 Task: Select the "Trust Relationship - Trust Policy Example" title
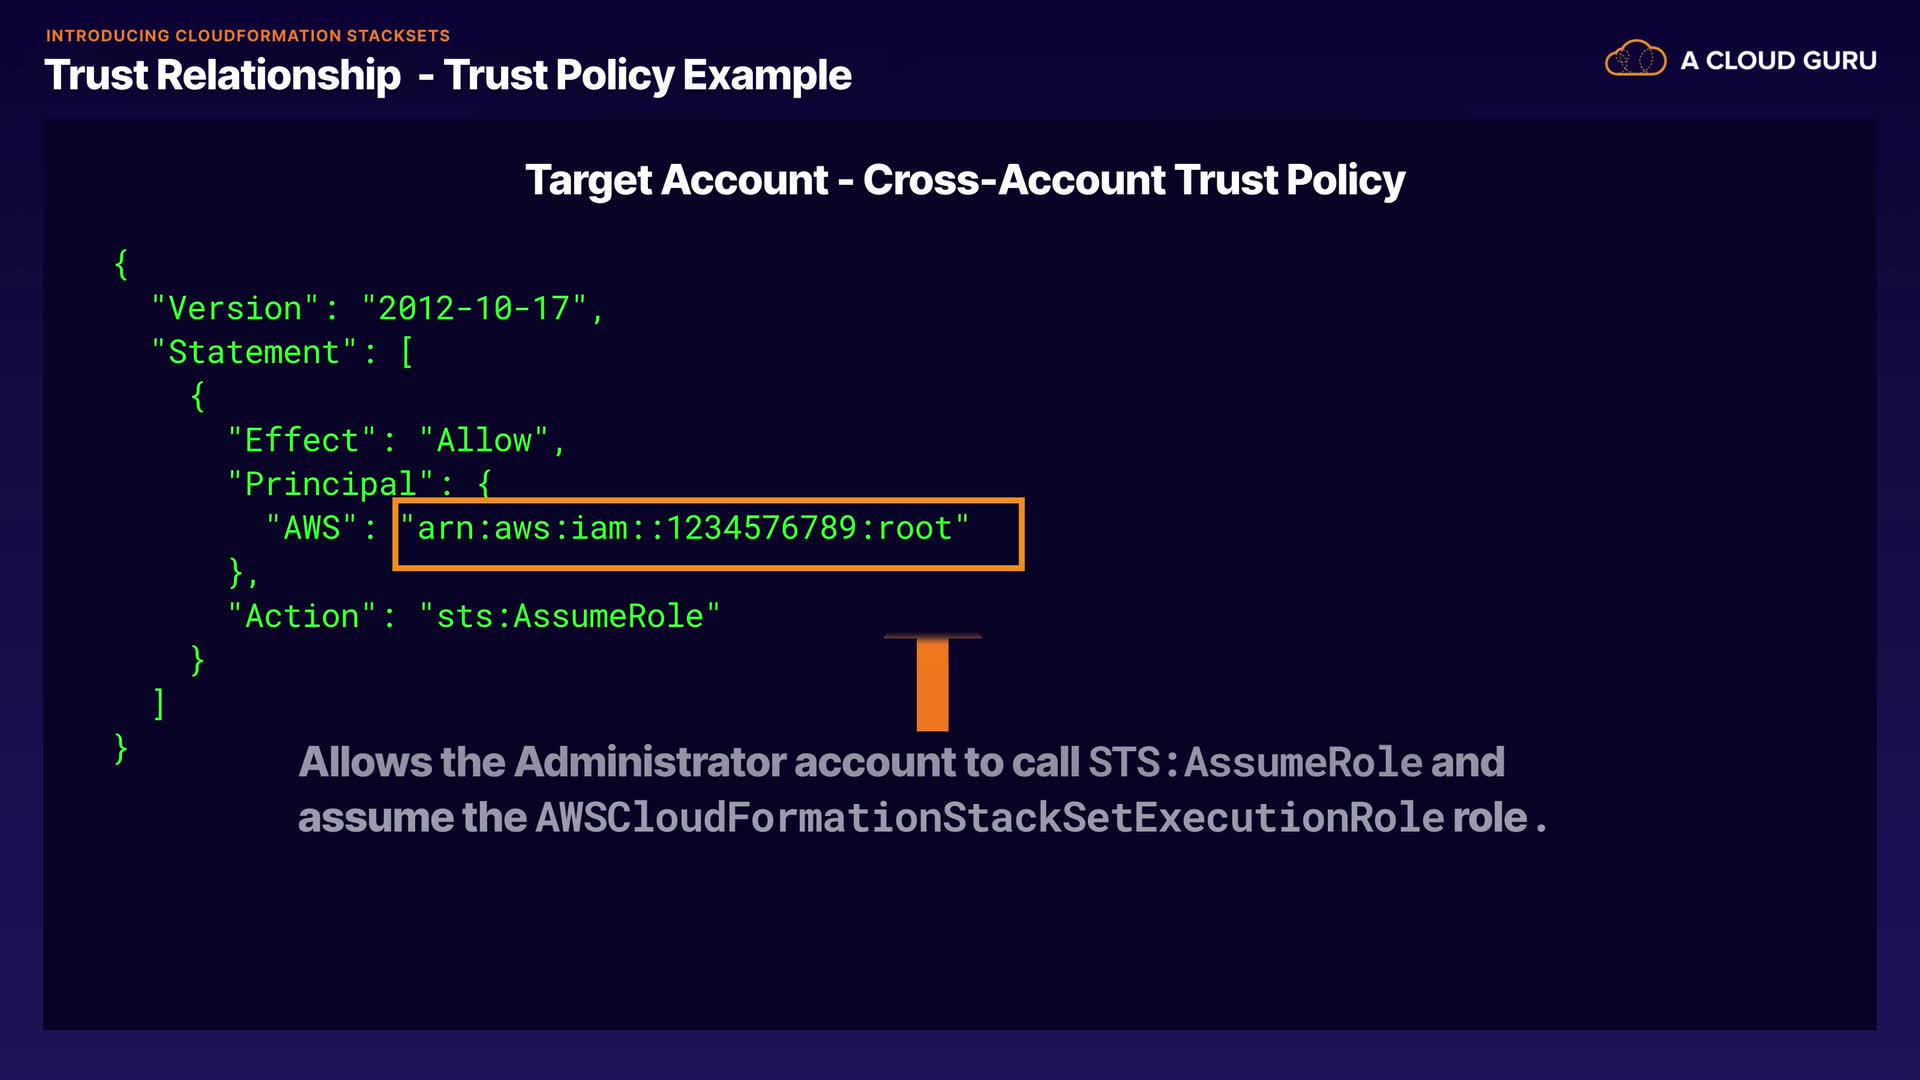448,76
